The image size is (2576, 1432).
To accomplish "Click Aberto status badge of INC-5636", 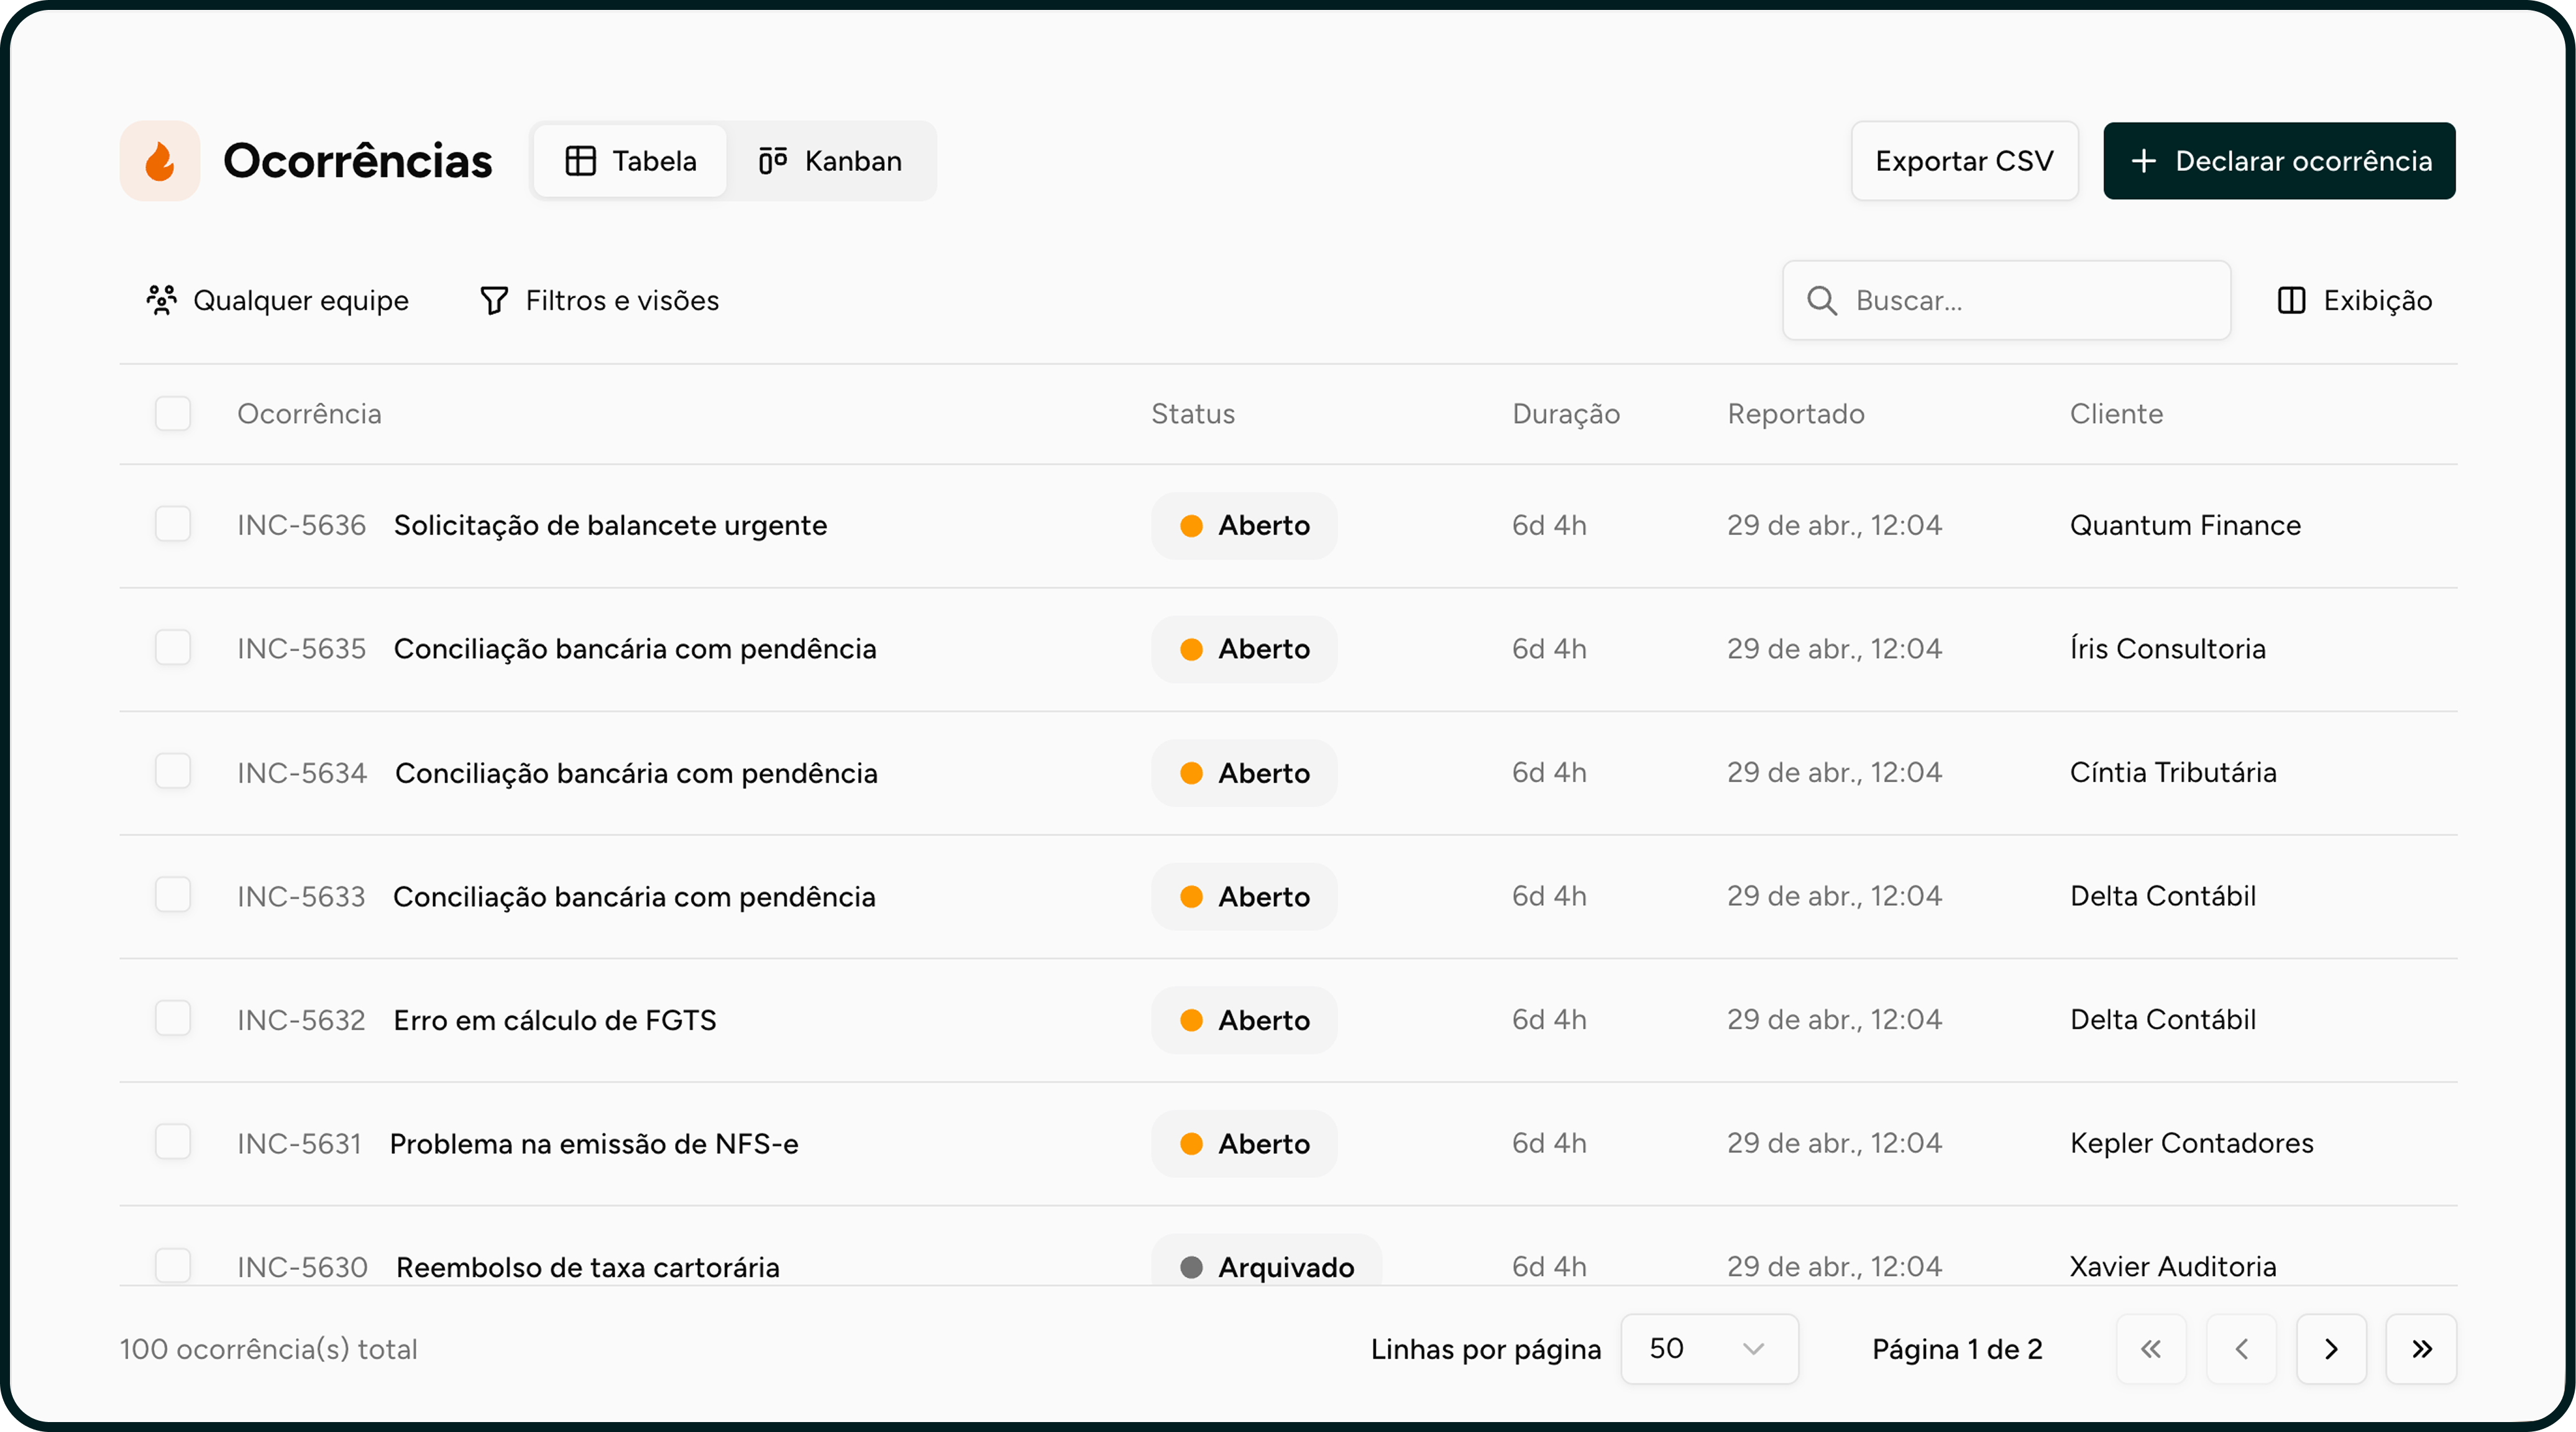I will 1244,526.
